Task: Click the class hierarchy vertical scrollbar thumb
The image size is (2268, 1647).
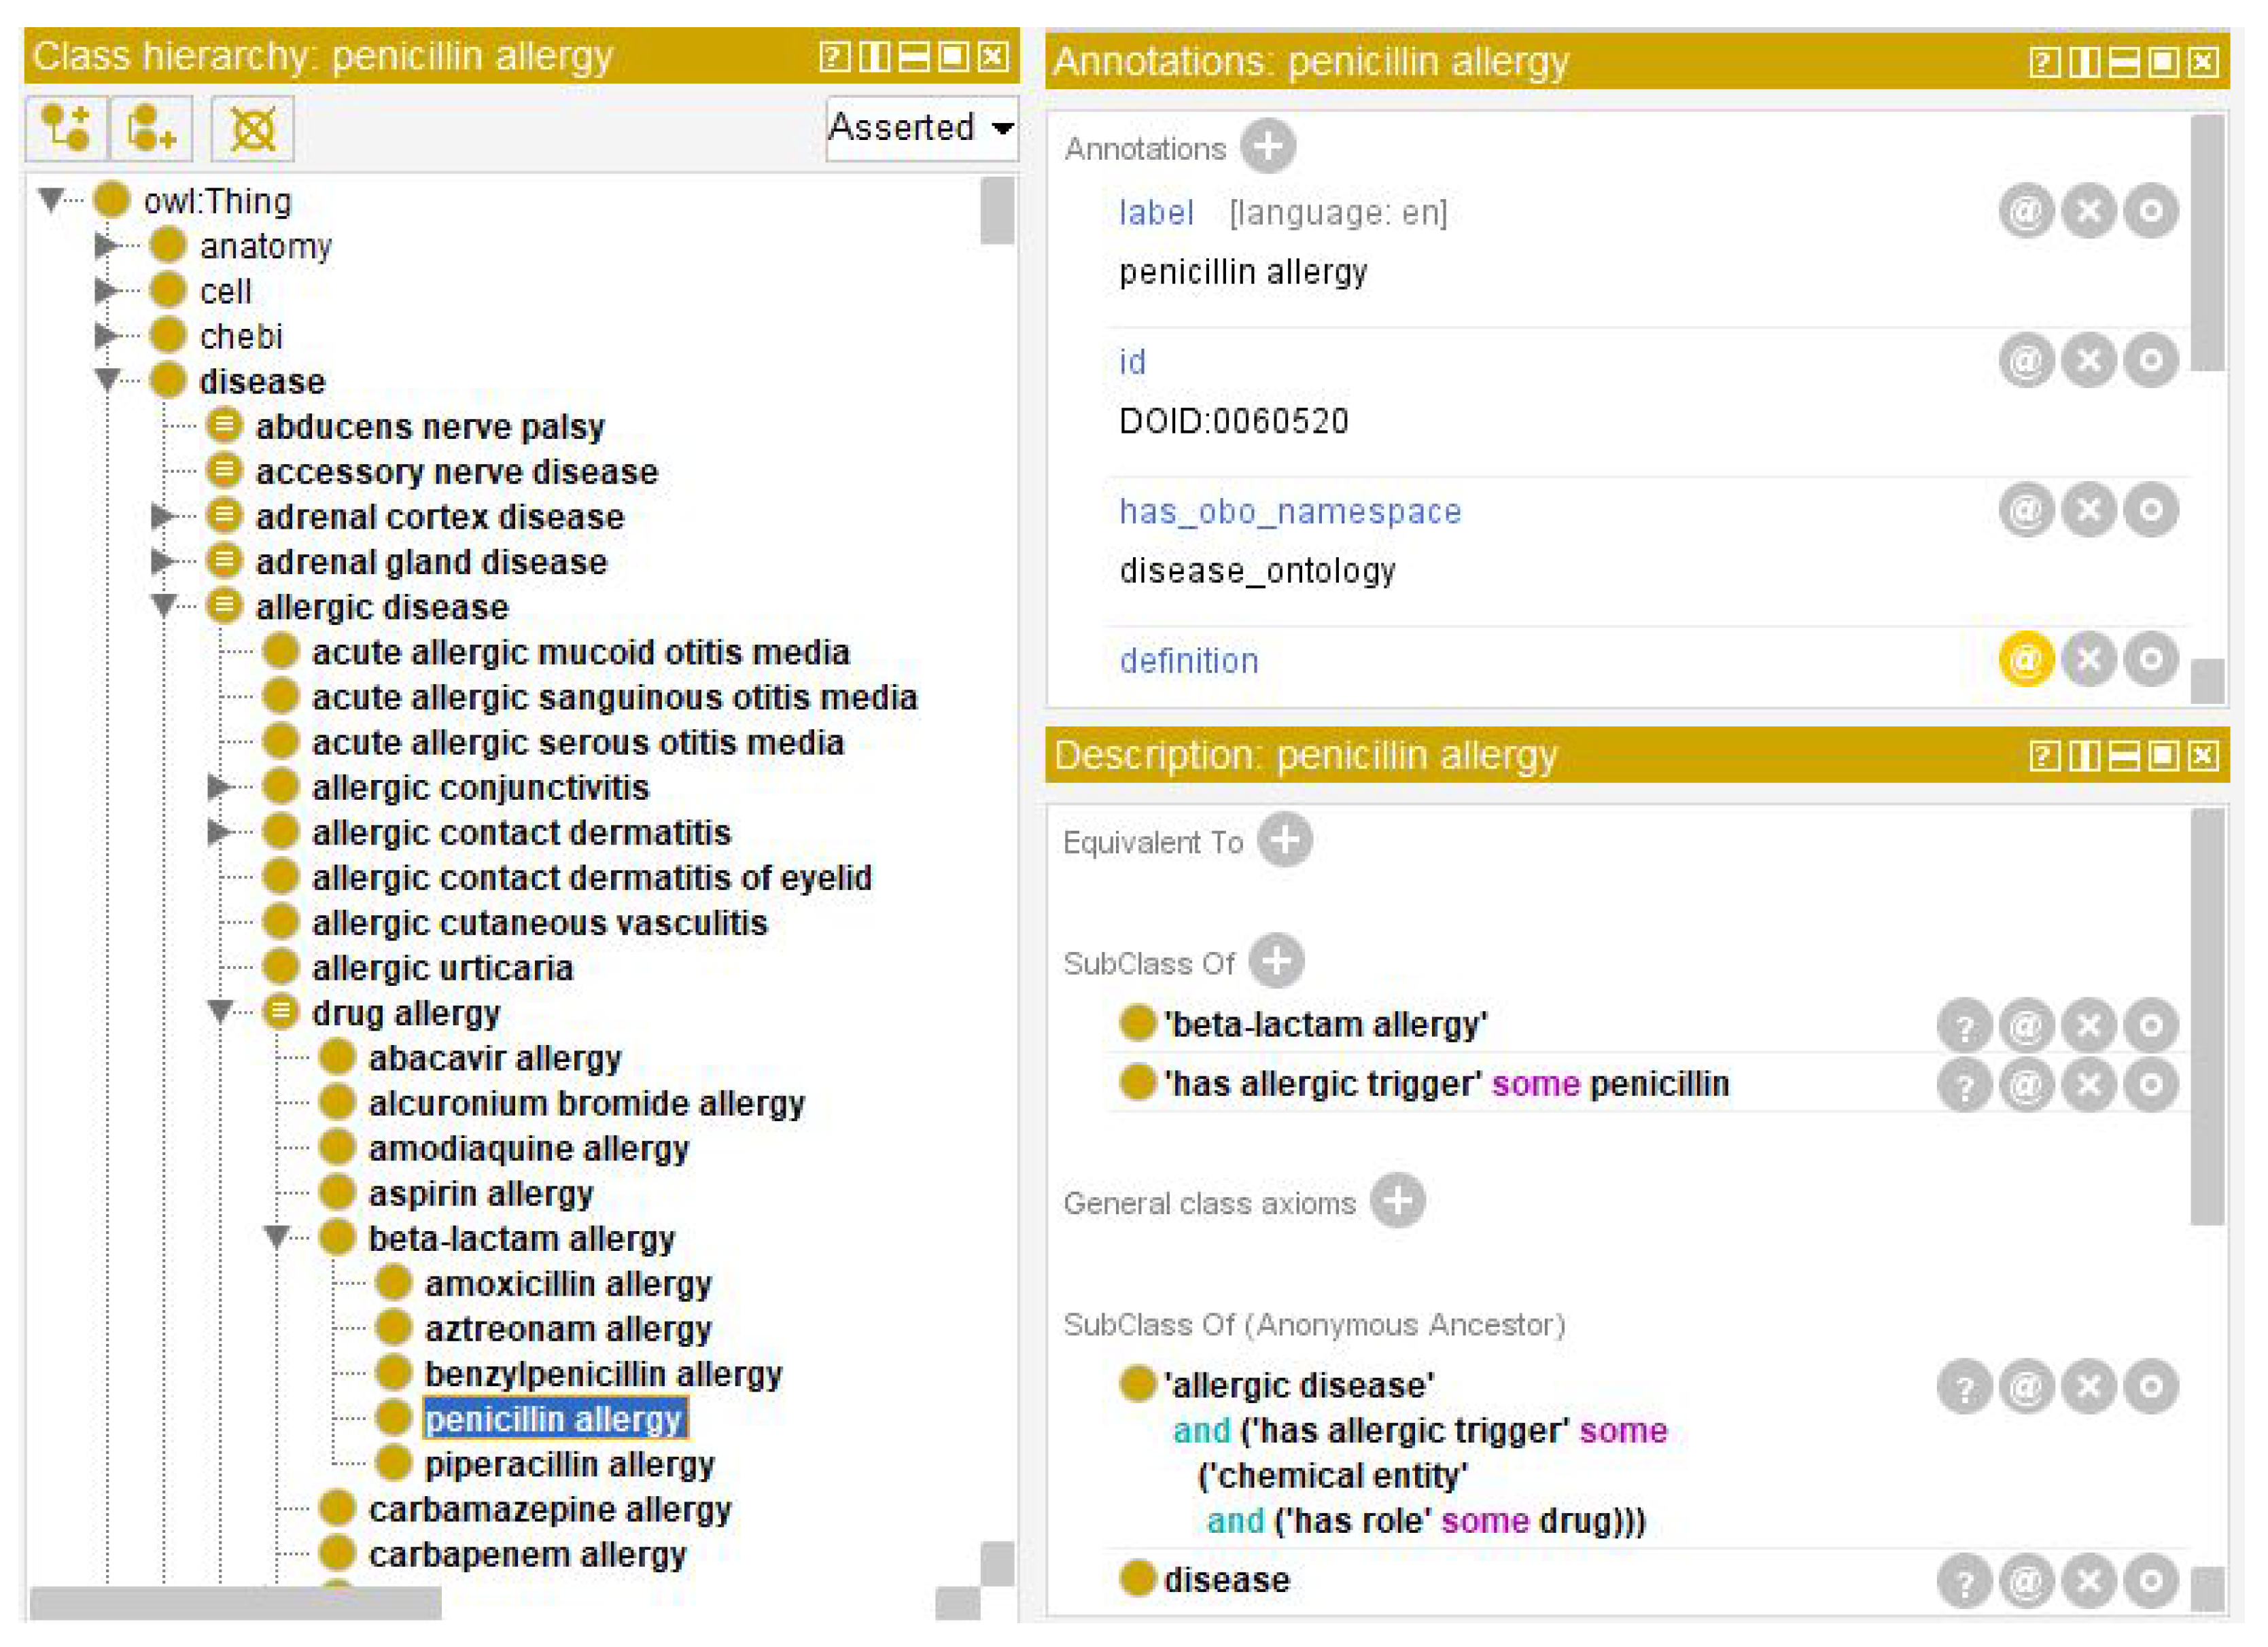Action: tap(996, 211)
